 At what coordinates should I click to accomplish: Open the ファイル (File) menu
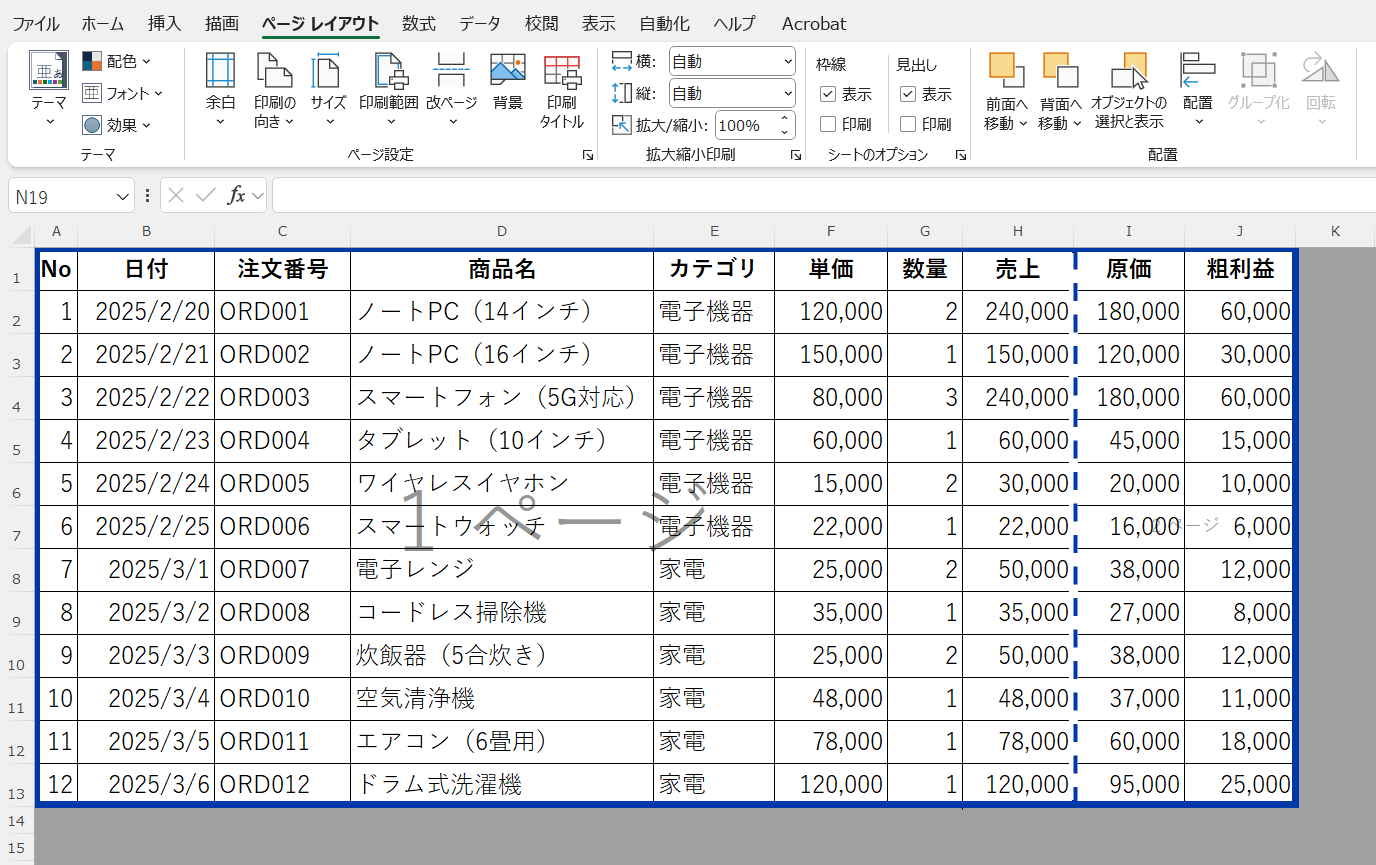click(35, 24)
